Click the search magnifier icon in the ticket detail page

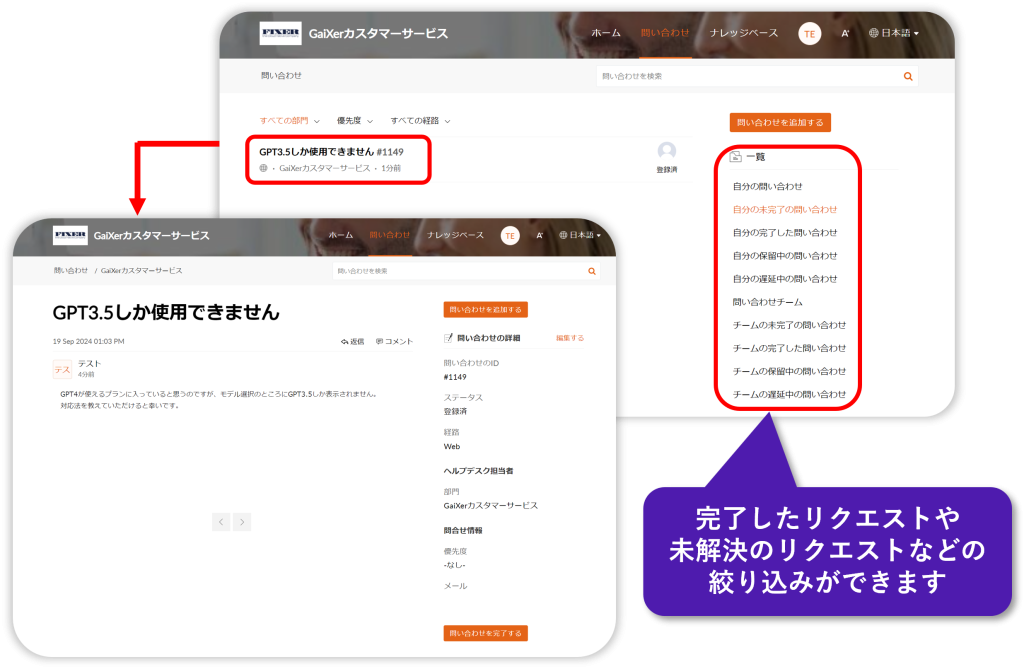[x=591, y=271]
